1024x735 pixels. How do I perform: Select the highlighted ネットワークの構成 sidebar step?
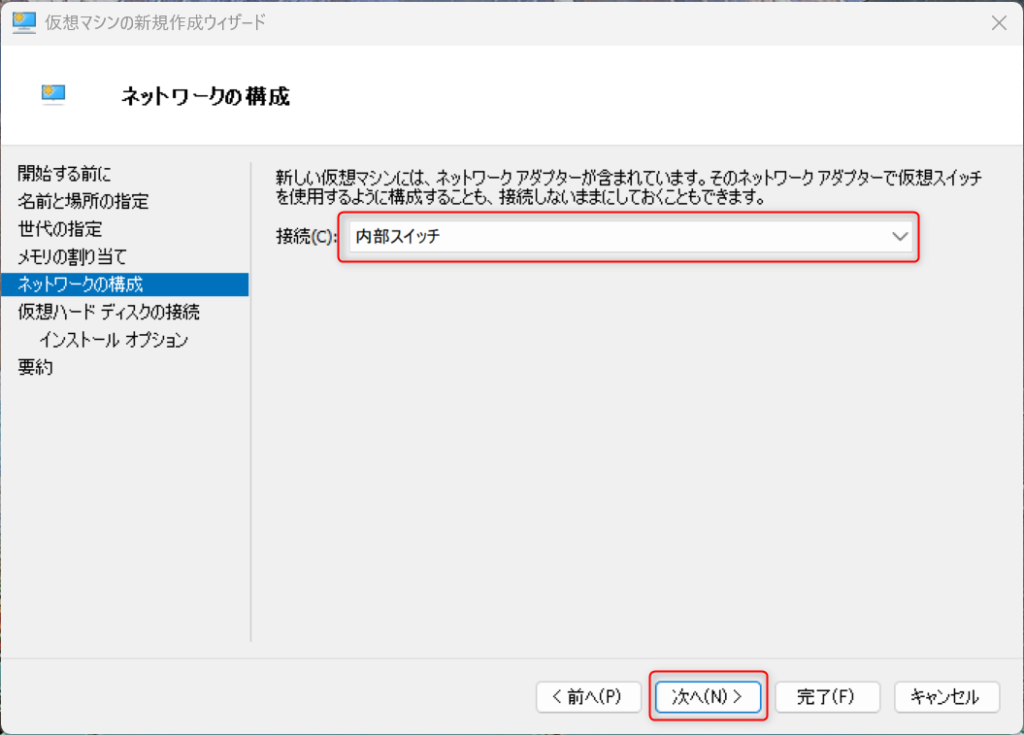pyautogui.click(x=80, y=284)
